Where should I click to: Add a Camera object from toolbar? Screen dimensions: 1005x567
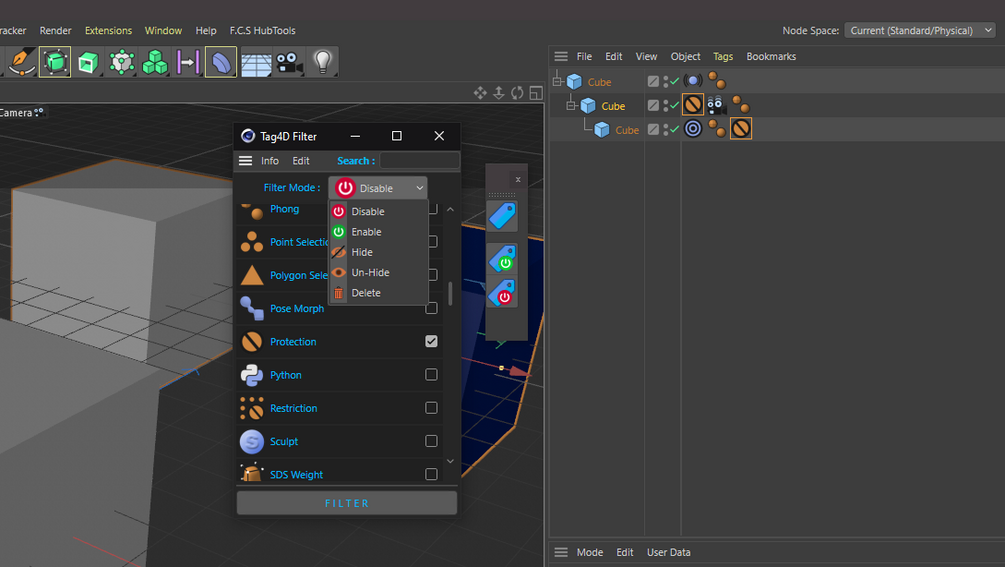coord(289,62)
